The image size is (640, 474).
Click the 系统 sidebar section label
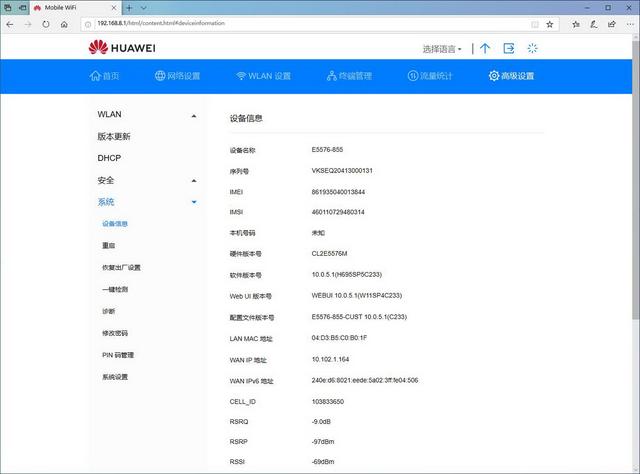coord(106,202)
